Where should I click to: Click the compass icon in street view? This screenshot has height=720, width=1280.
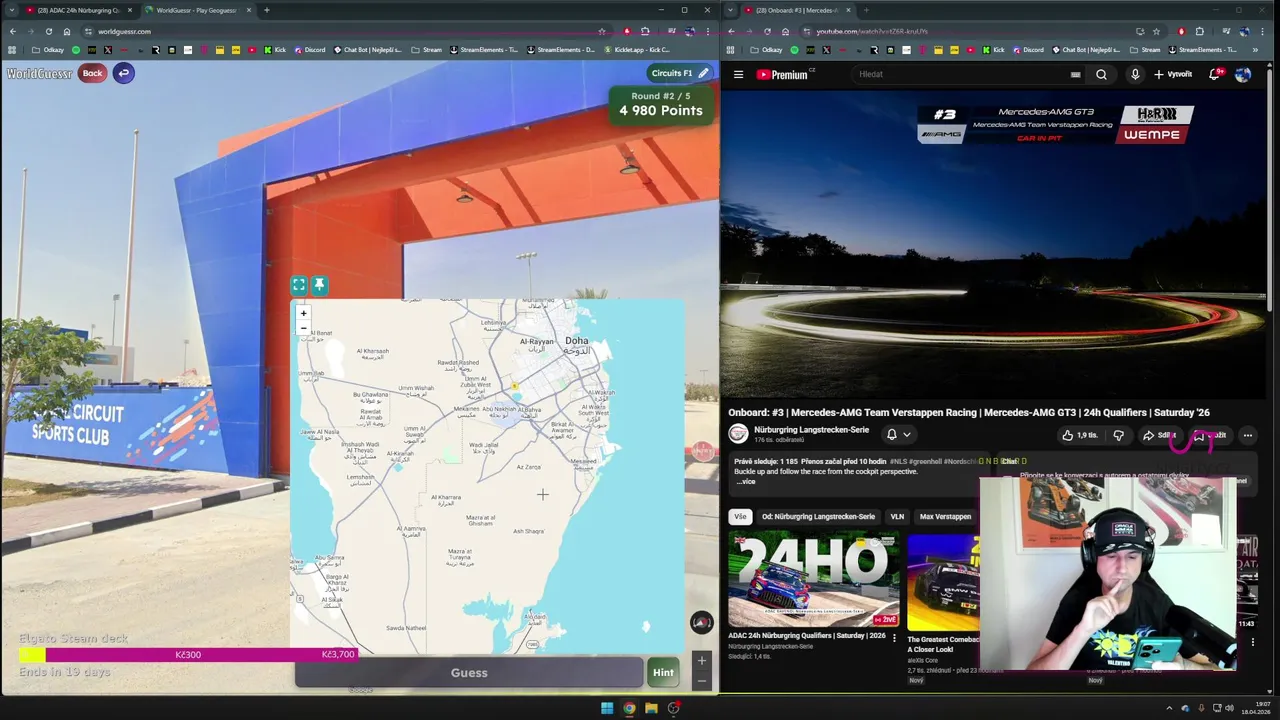point(701,622)
